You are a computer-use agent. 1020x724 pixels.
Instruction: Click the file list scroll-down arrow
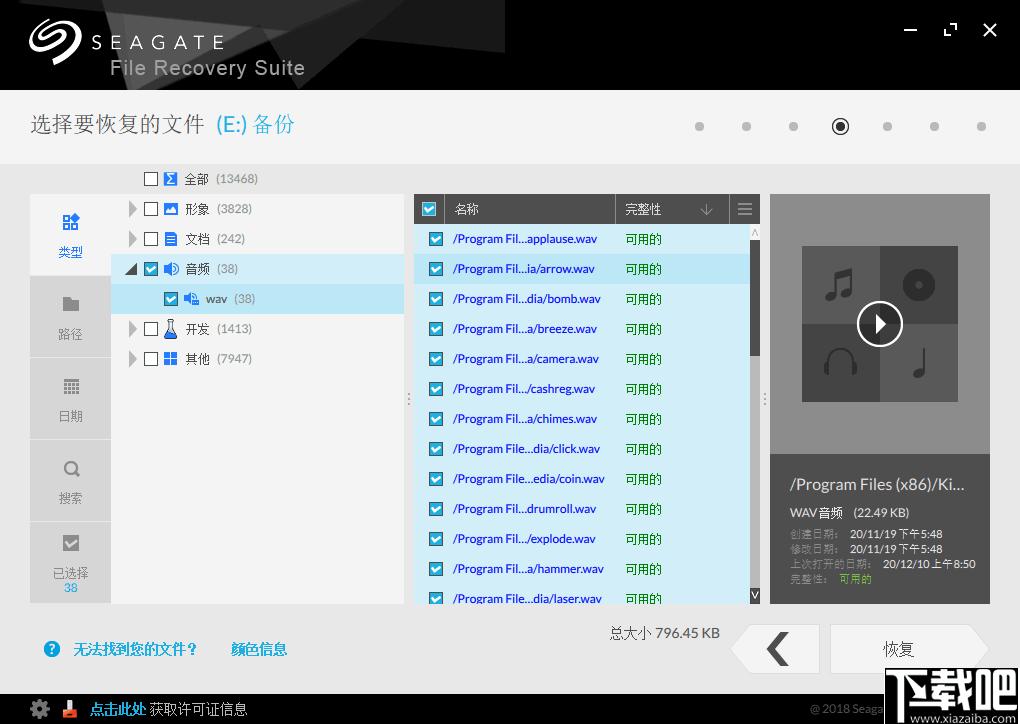tap(755, 595)
